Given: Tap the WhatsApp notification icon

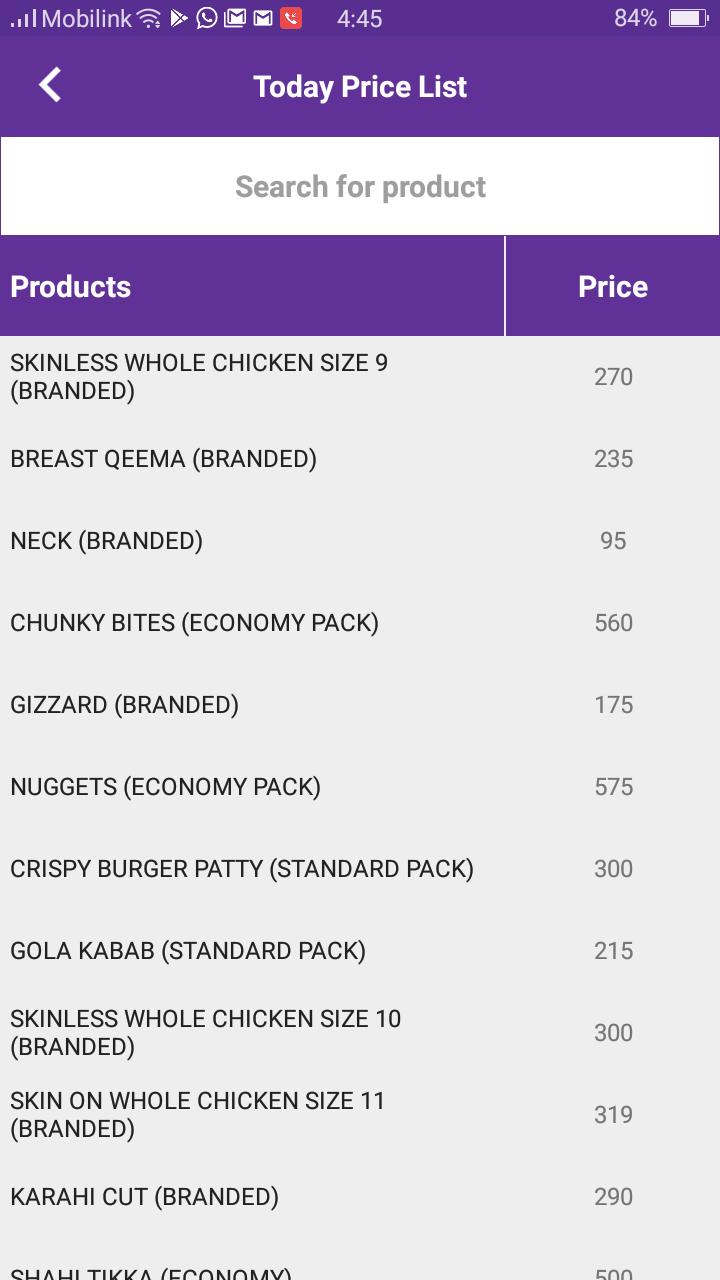Looking at the screenshot, I should pos(207,18).
